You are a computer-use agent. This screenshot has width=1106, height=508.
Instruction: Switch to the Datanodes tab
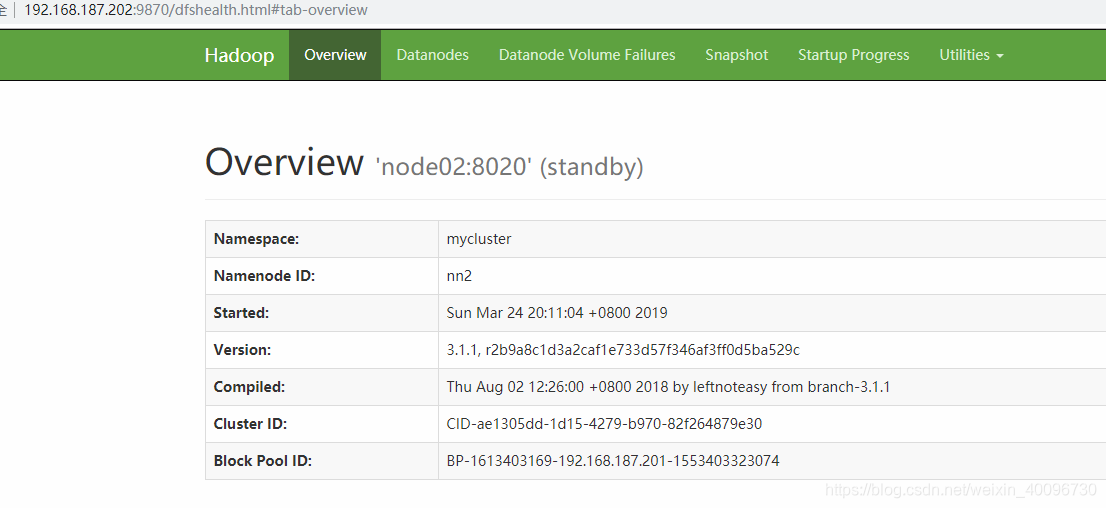coord(432,55)
